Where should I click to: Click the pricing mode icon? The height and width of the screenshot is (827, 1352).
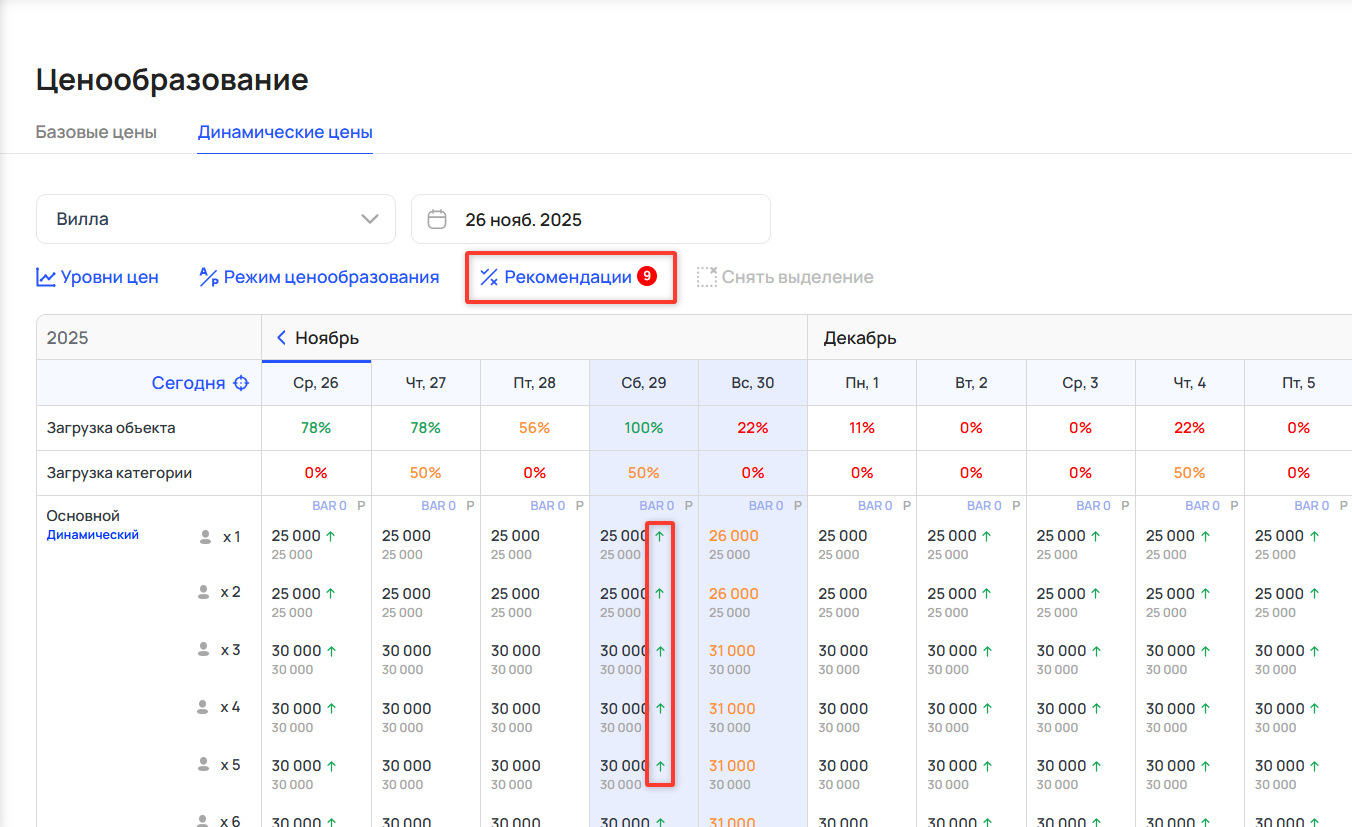click(209, 277)
